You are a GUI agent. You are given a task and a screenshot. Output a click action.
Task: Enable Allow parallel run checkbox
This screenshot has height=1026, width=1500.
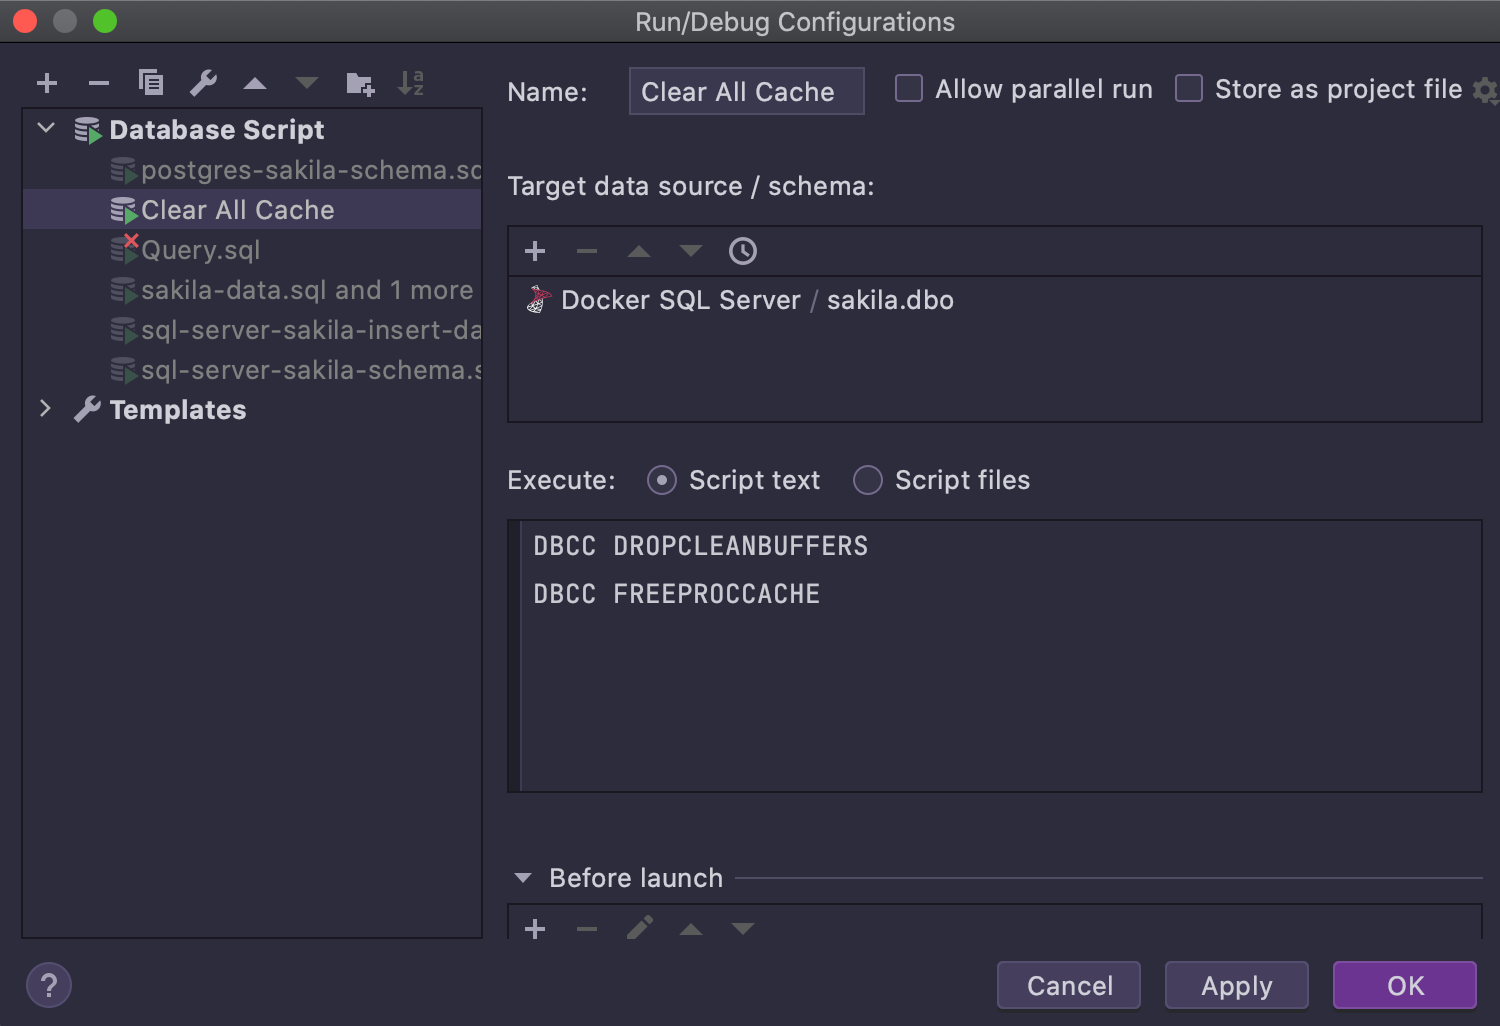click(909, 88)
